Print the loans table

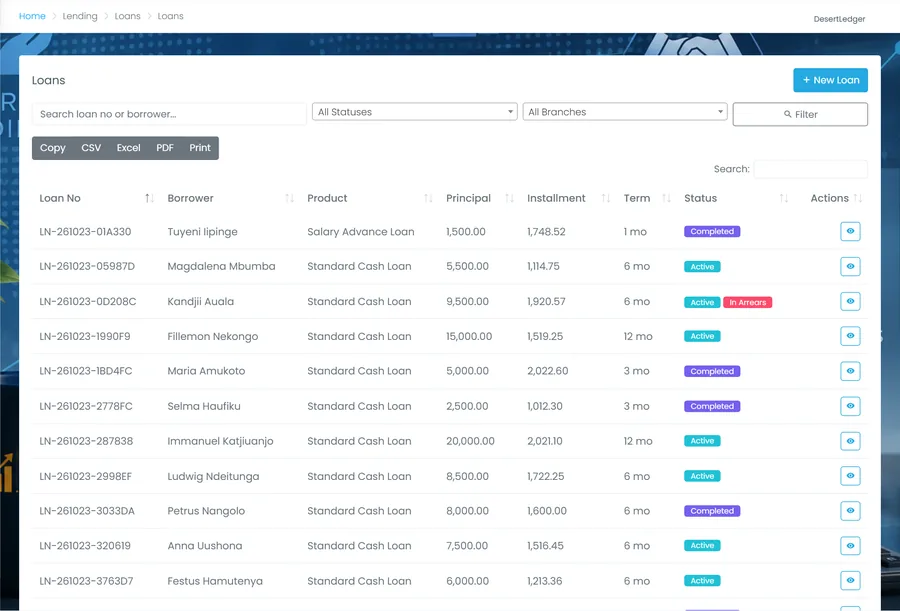200,148
